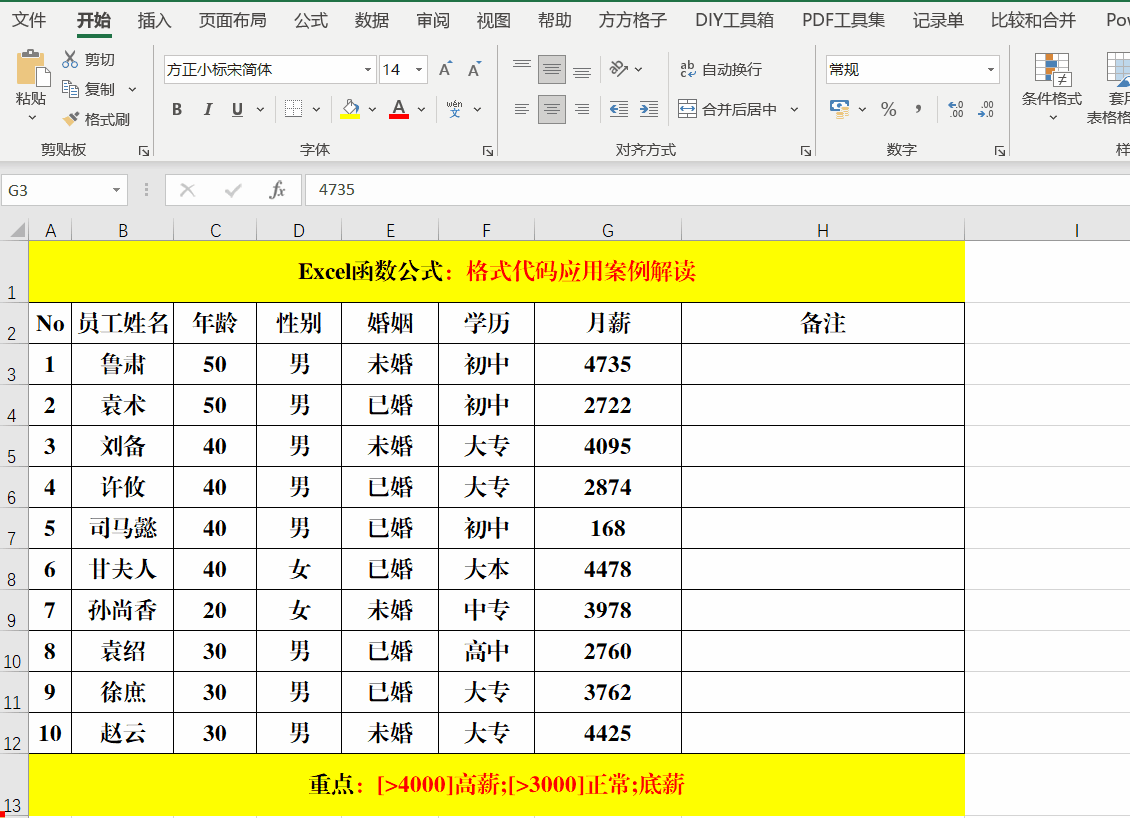Apply comma thousands separator style
Image resolution: width=1130 pixels, height=818 pixels.
(x=918, y=109)
